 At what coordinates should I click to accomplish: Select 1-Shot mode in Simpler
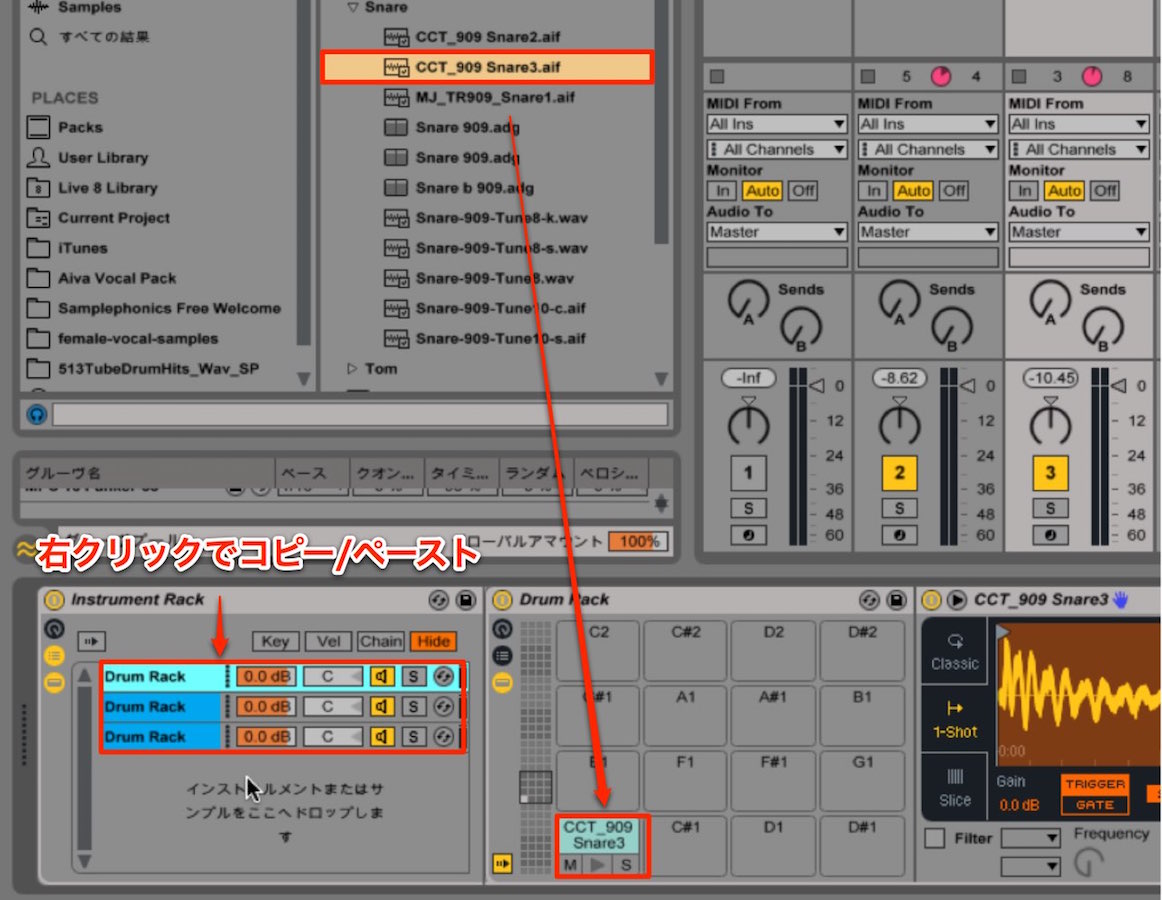(x=954, y=719)
